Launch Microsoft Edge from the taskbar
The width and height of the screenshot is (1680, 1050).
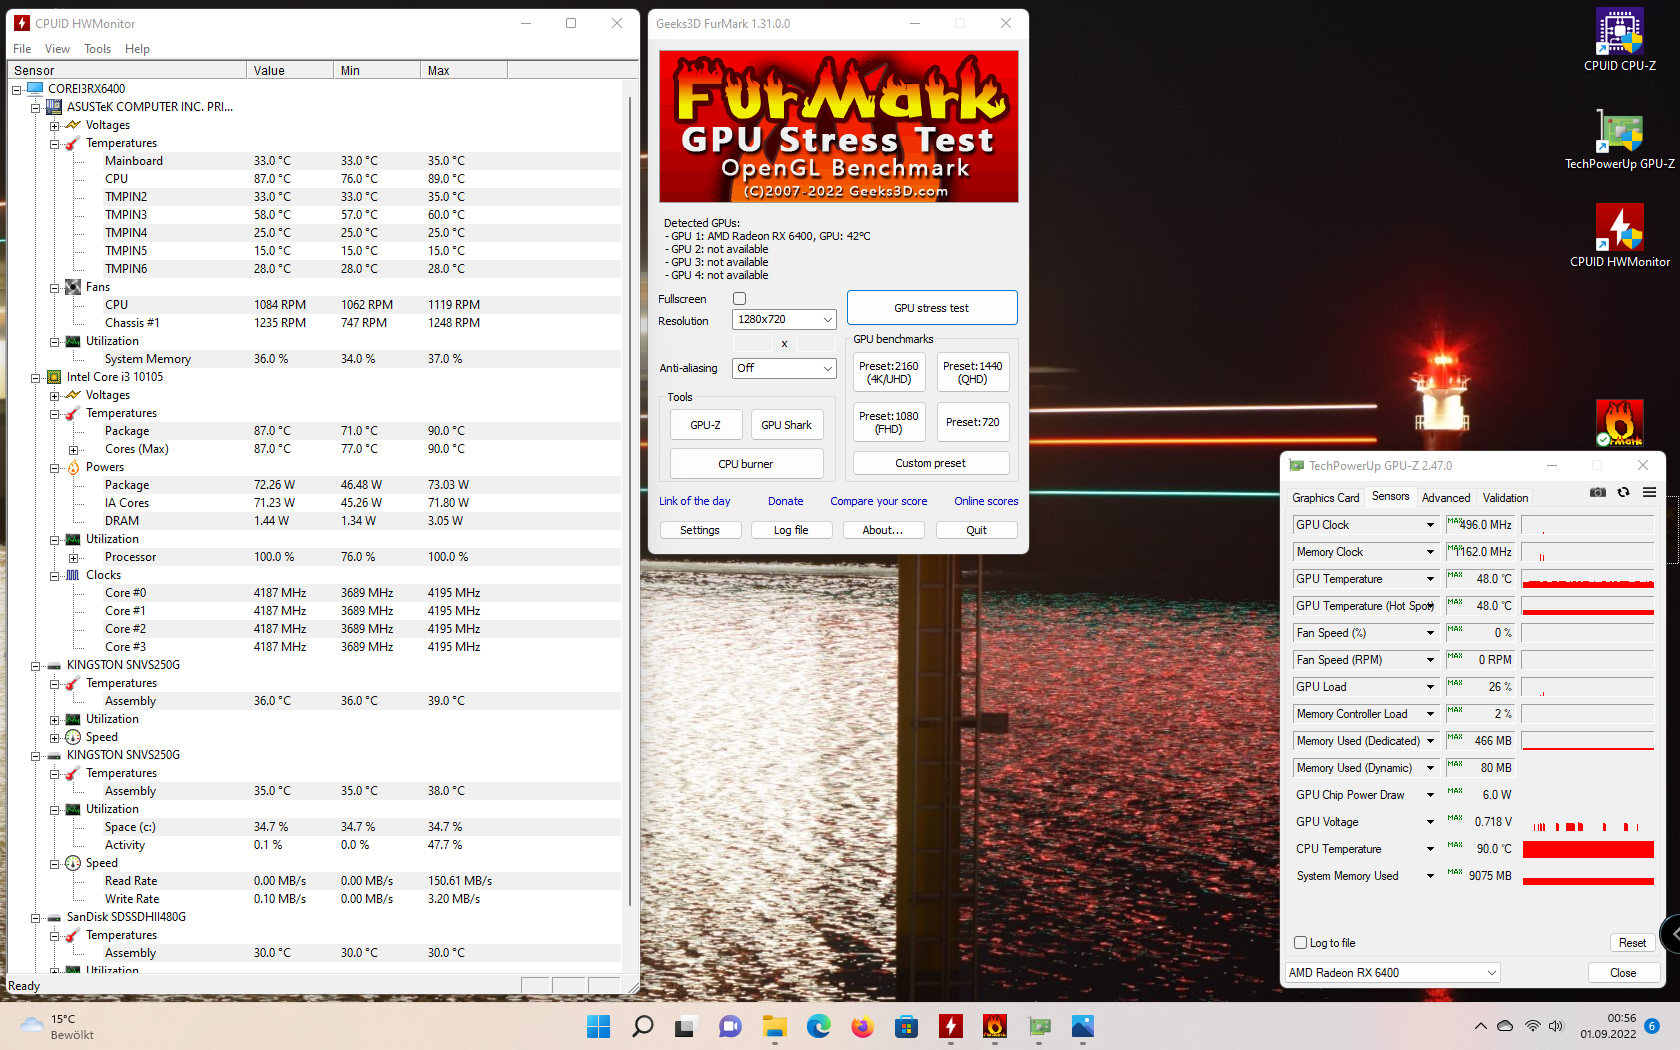[x=819, y=1027]
